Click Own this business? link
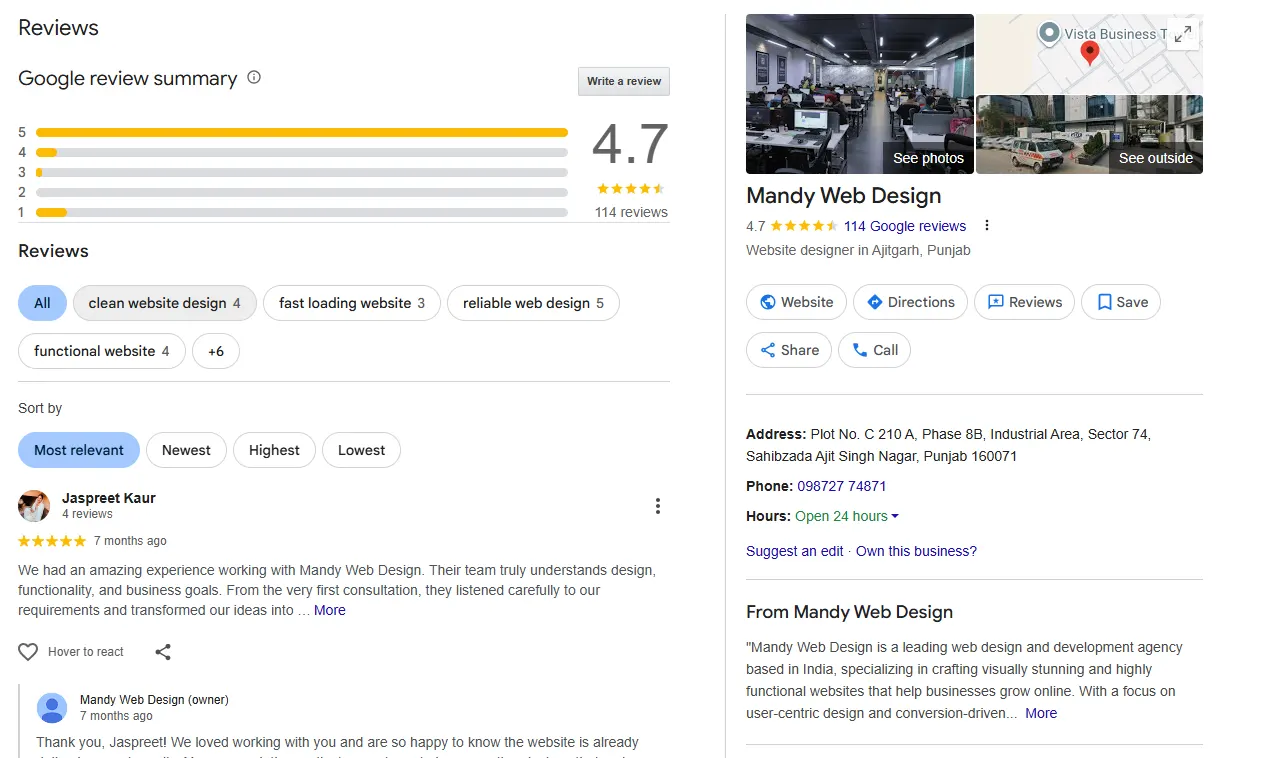Viewport: 1279px width, 758px height. coord(916,551)
